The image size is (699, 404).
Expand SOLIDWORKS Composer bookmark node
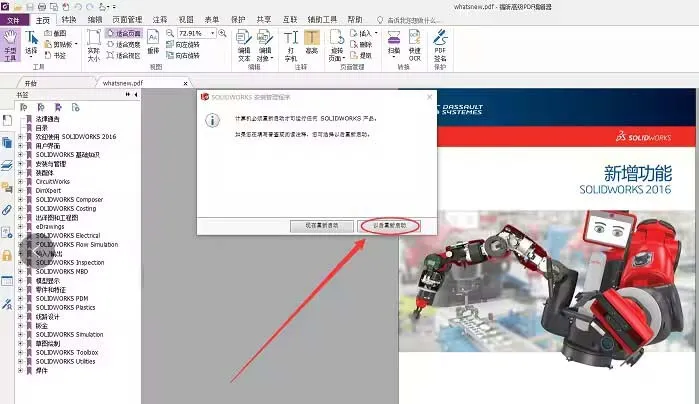(20, 199)
